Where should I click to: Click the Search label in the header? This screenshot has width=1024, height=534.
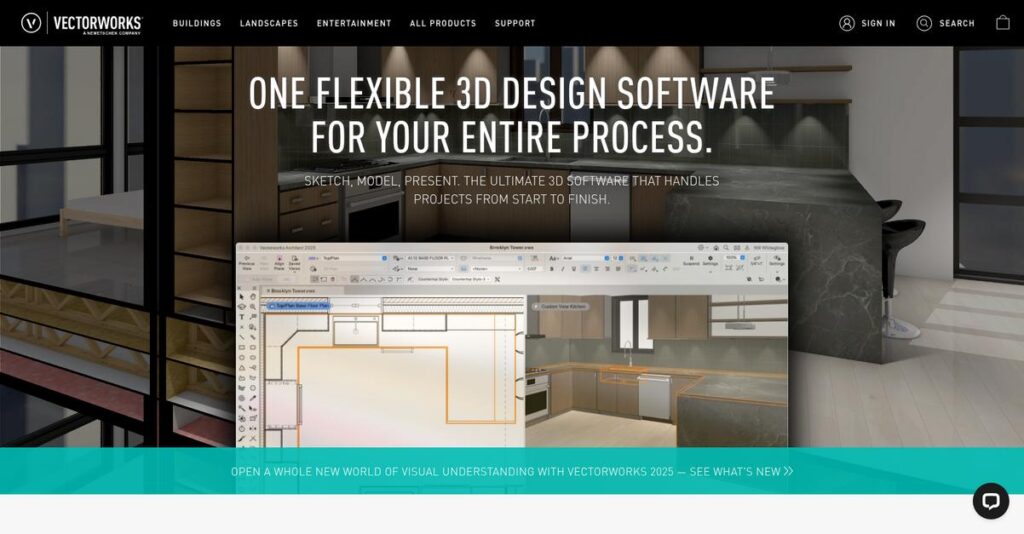pyautogui.click(x=957, y=23)
